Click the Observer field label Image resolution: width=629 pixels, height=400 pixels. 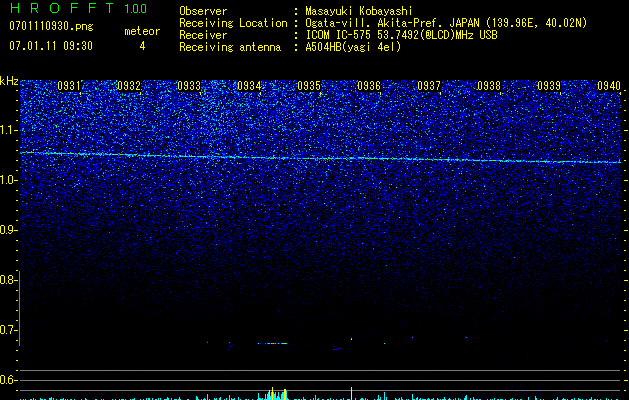[203, 11]
